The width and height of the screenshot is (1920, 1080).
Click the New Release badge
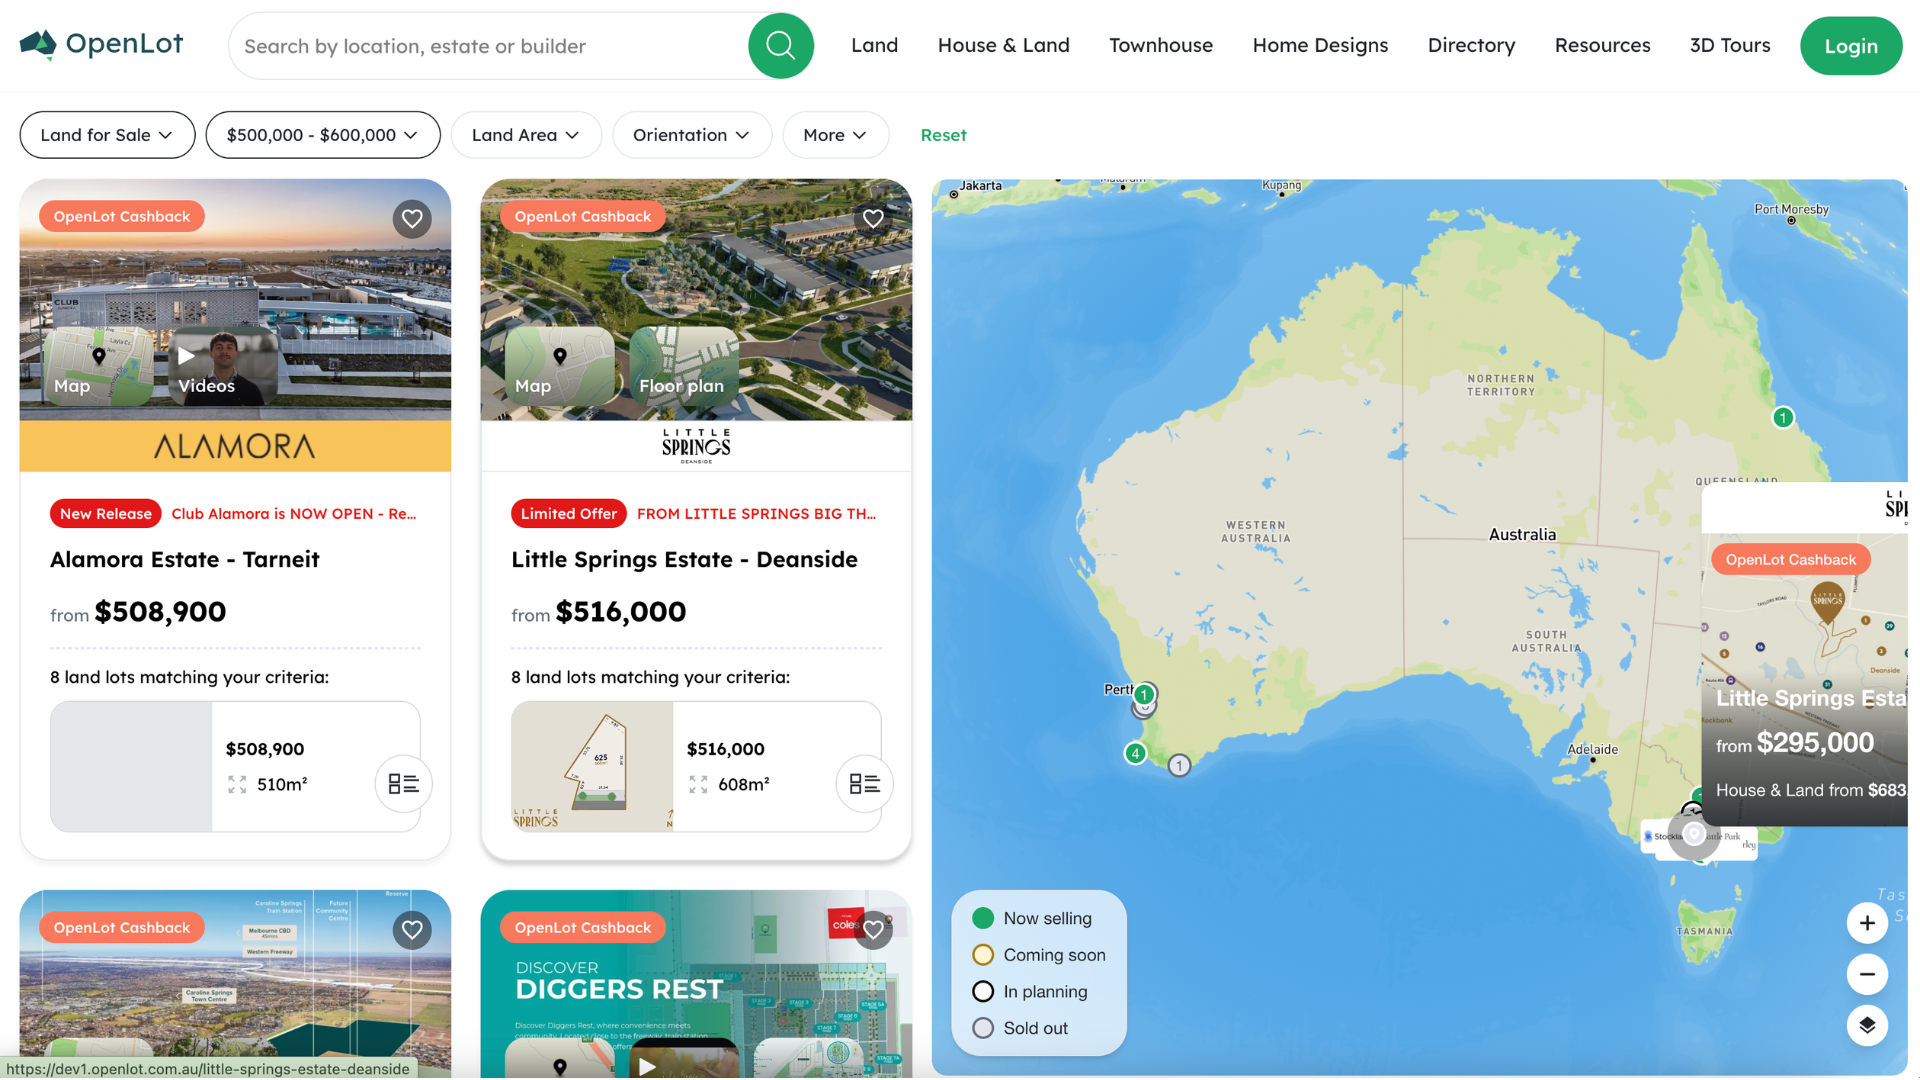click(x=105, y=514)
